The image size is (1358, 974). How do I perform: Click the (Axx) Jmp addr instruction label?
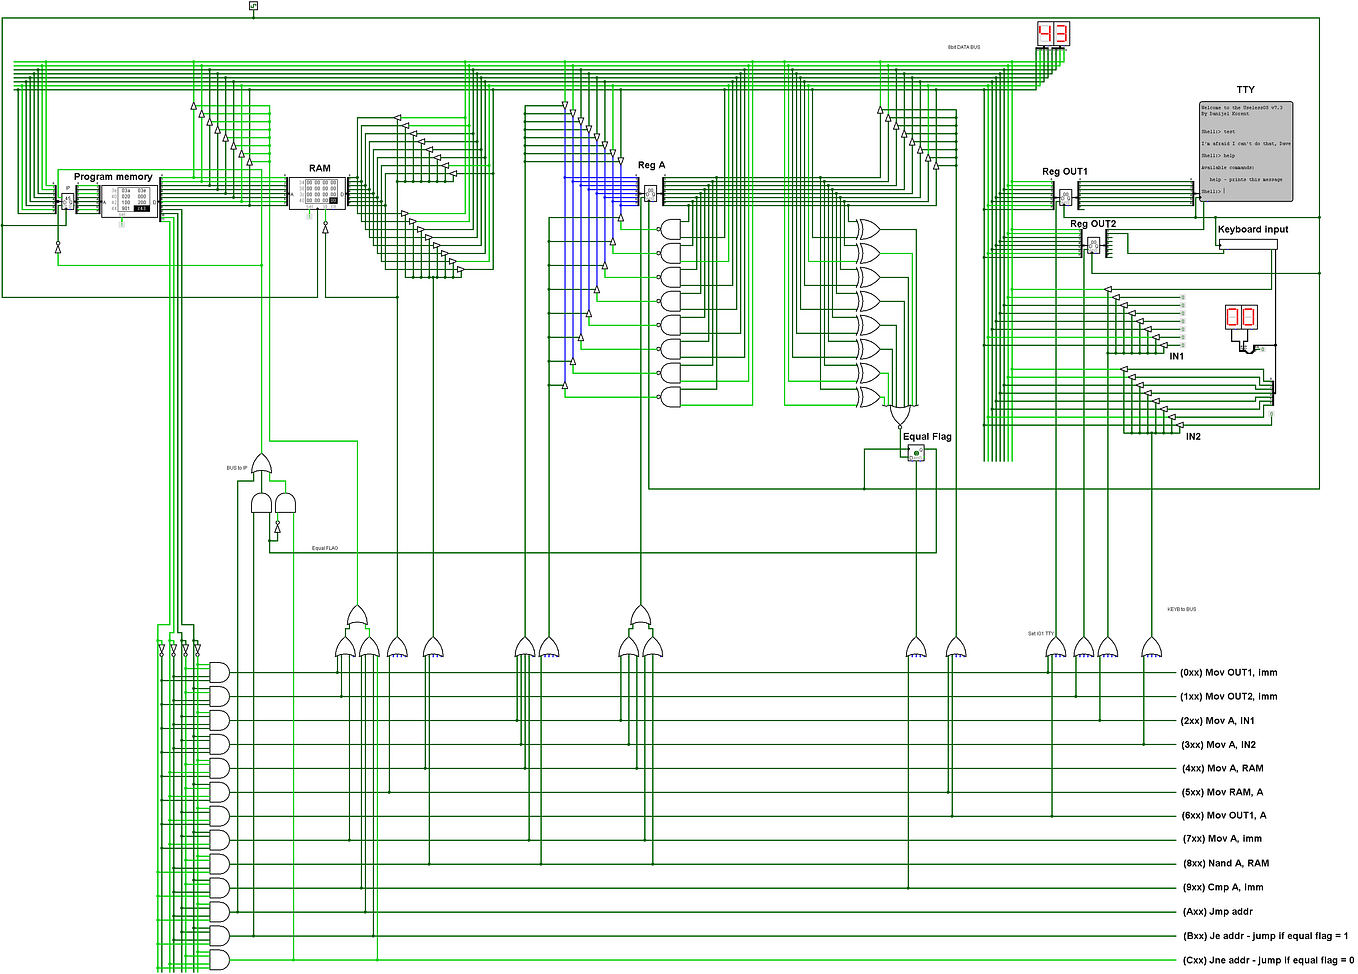(1218, 911)
